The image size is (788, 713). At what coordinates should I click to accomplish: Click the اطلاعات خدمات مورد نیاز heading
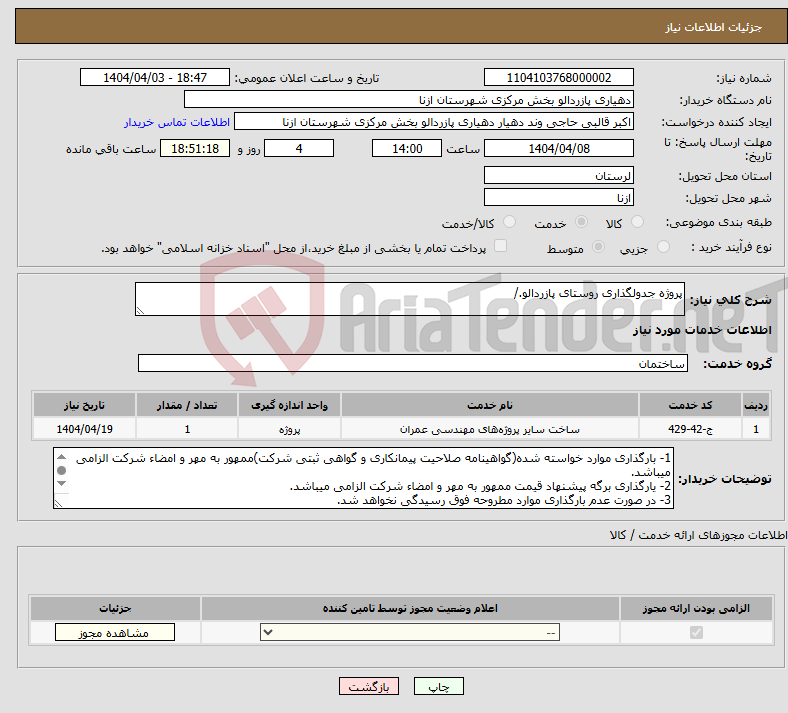point(702,330)
